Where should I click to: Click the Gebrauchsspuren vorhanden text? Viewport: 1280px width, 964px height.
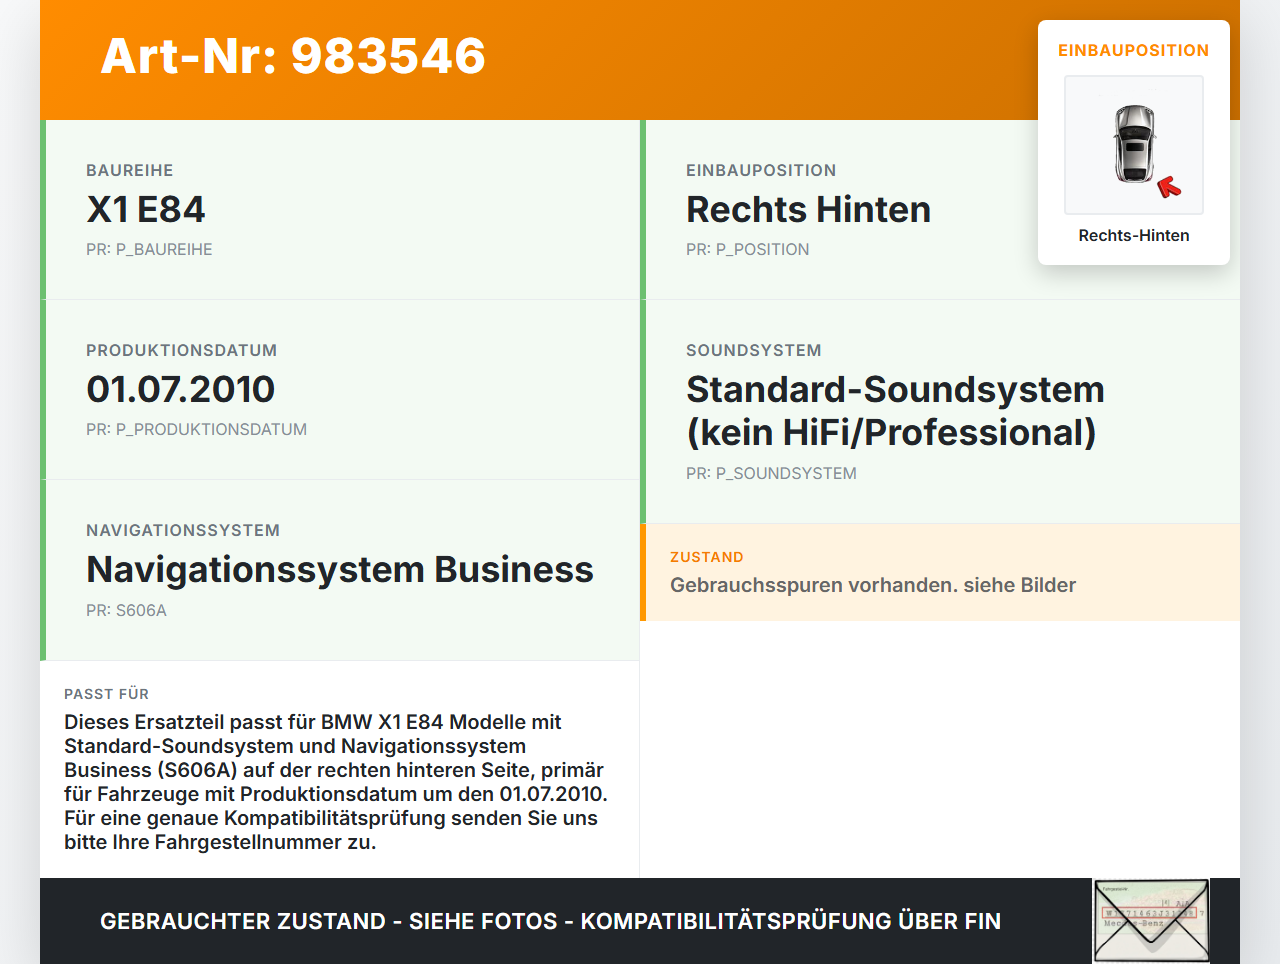pos(873,585)
